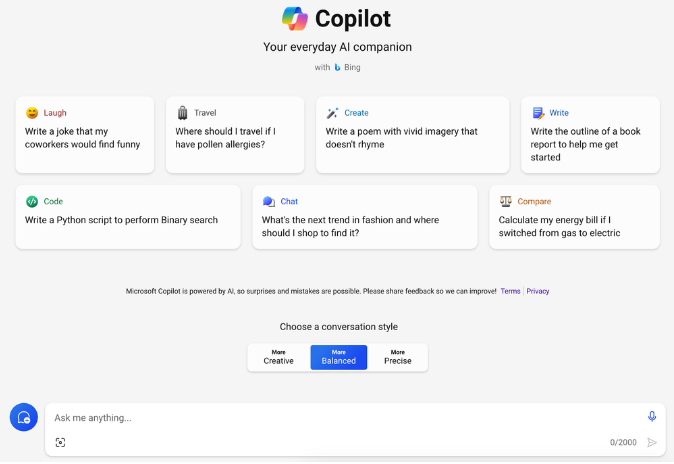Choose the book report outline suggestion
674x464 pixels.
[590, 135]
